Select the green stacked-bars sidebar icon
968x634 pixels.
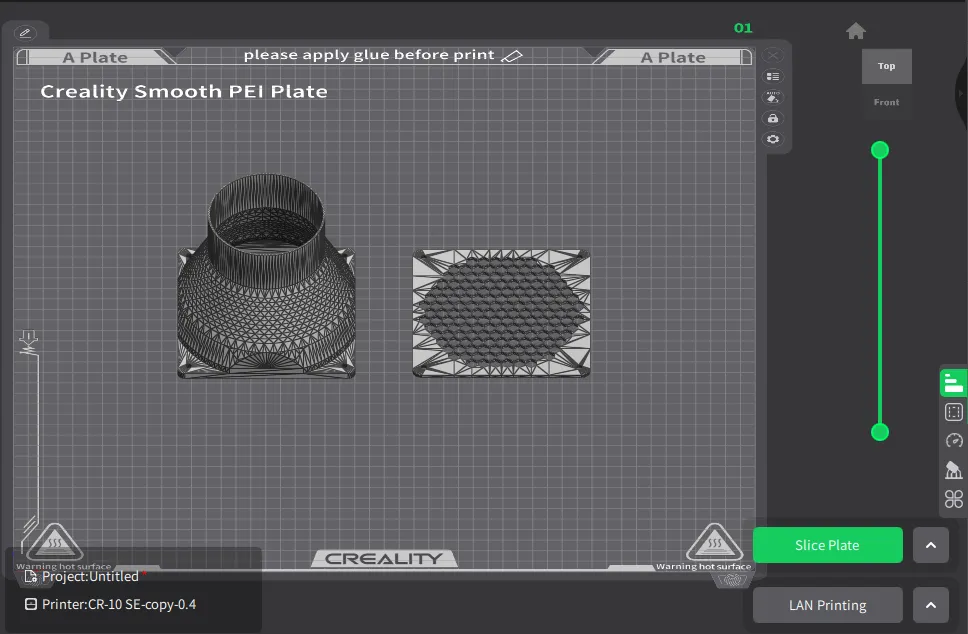(954, 383)
